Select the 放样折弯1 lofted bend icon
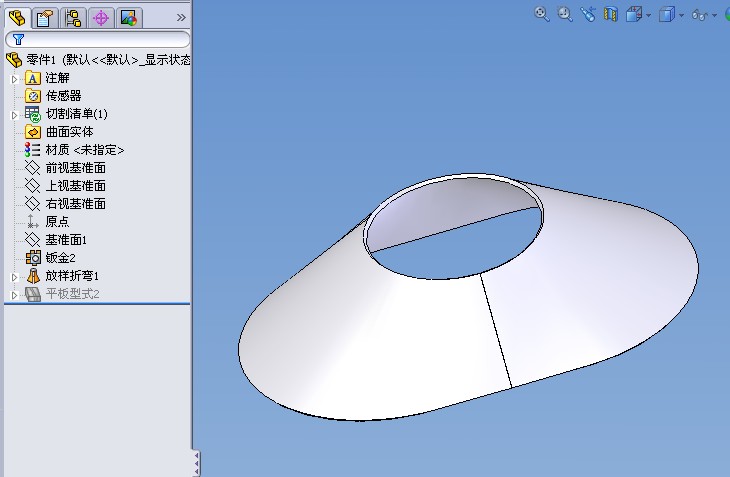Screen dimensions: 730x477 click(33, 276)
